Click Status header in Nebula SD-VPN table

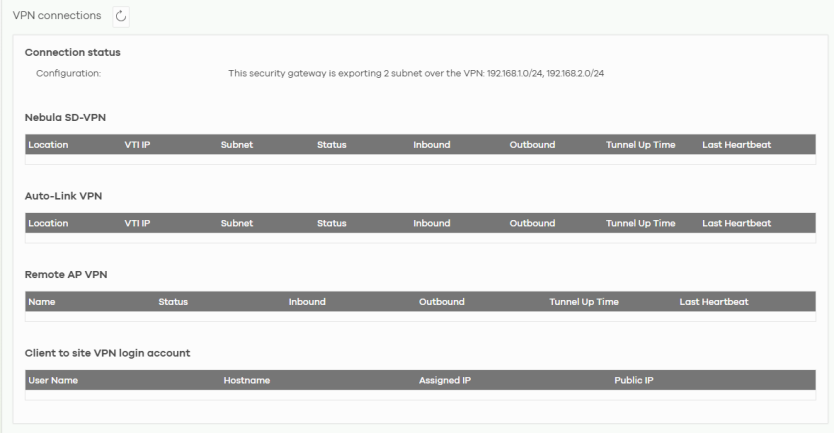(331, 145)
